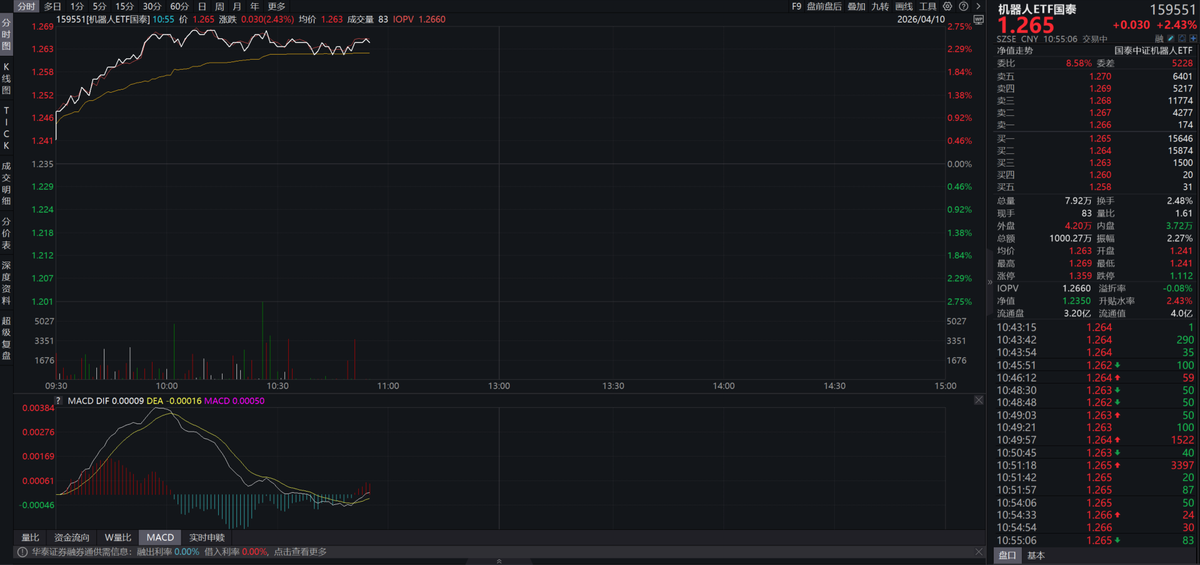Switch to the 资金流向 indicator tab

[71, 537]
